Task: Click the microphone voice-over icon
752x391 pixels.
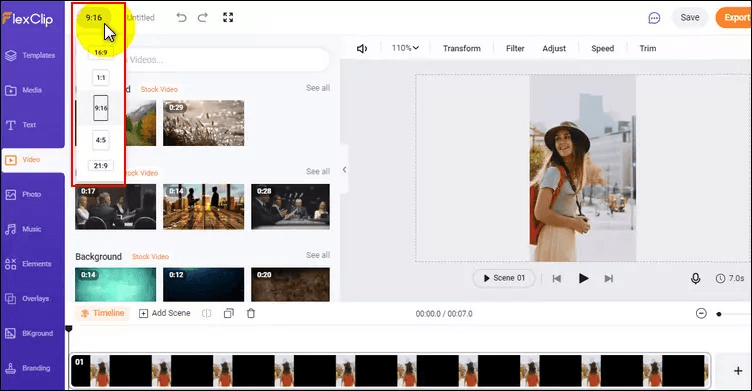Action: 695,278
